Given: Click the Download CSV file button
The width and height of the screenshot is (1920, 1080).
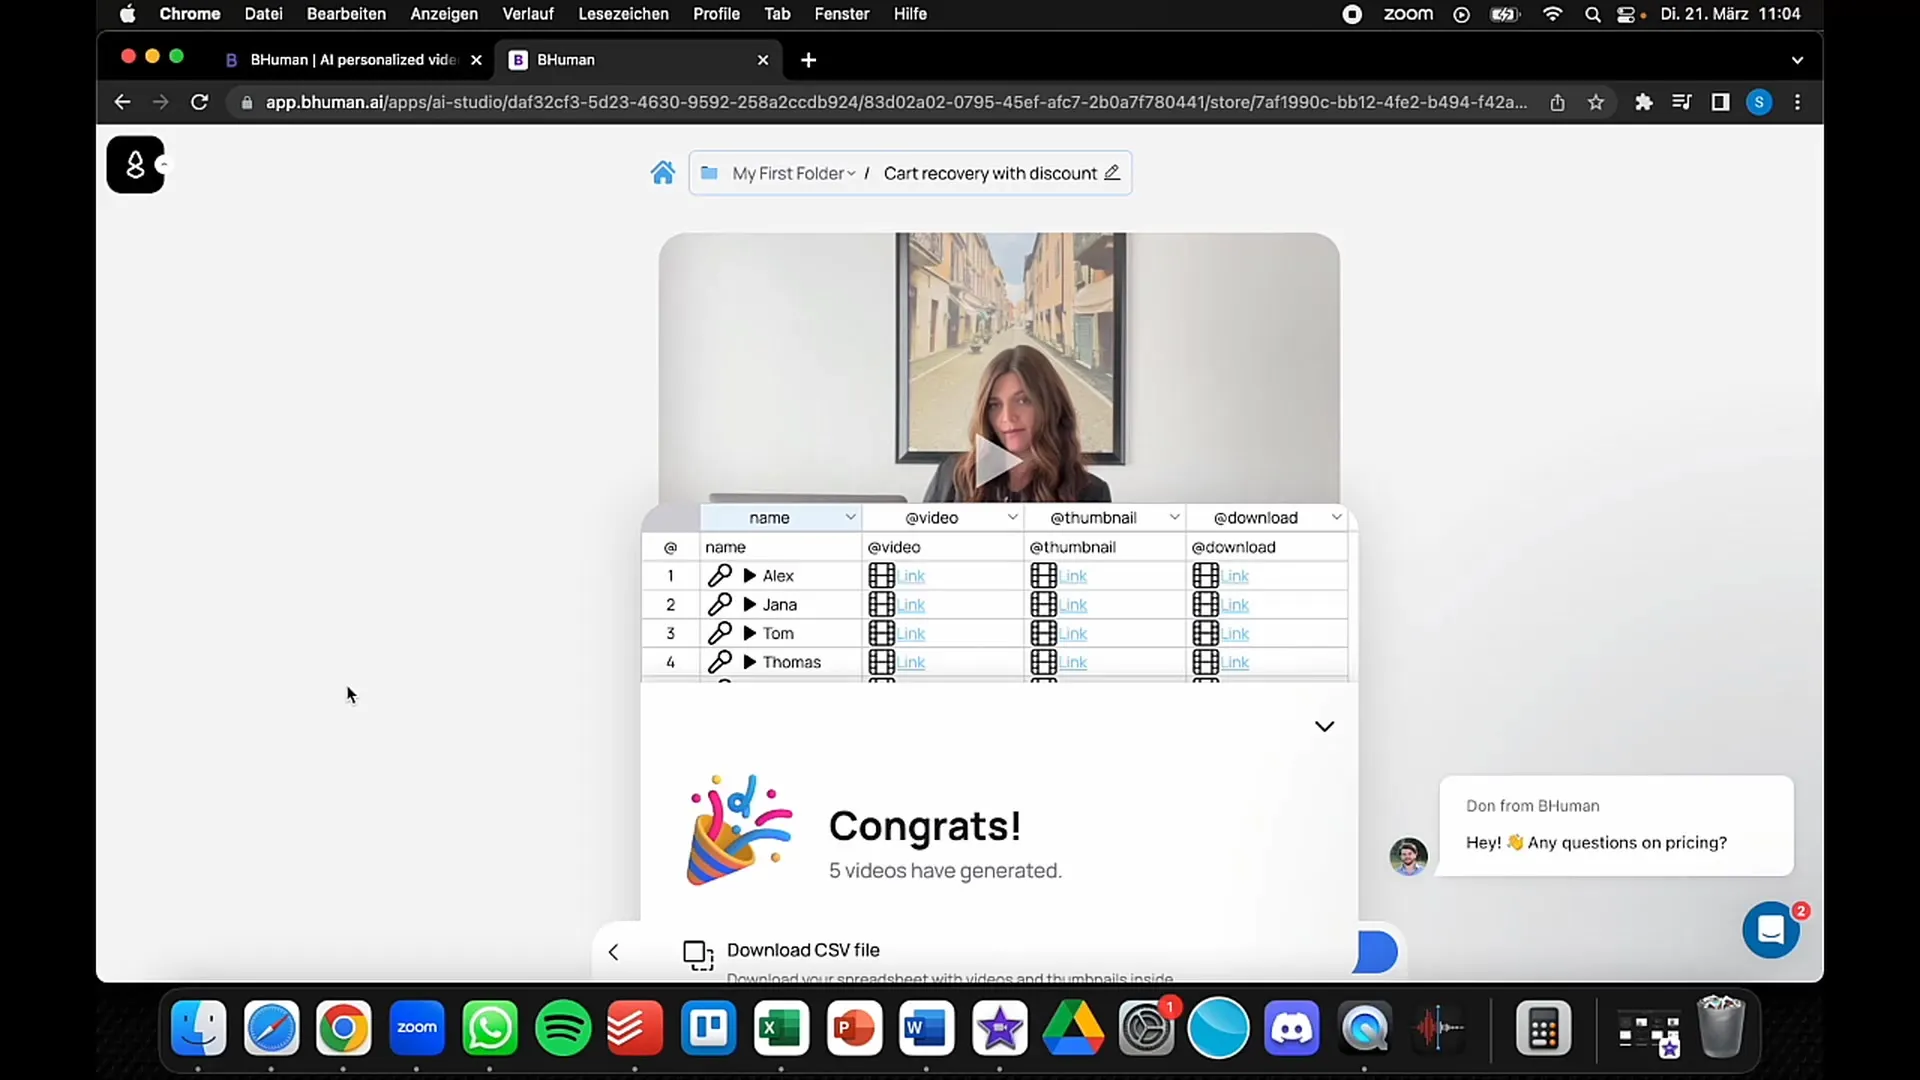Looking at the screenshot, I should pyautogui.click(x=803, y=949).
